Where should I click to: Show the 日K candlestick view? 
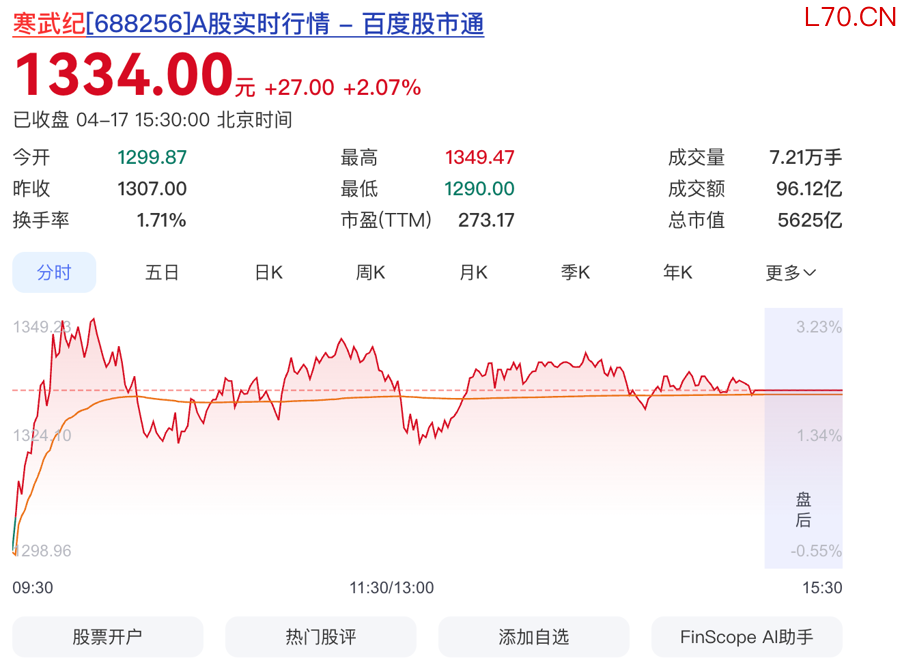[x=268, y=272]
